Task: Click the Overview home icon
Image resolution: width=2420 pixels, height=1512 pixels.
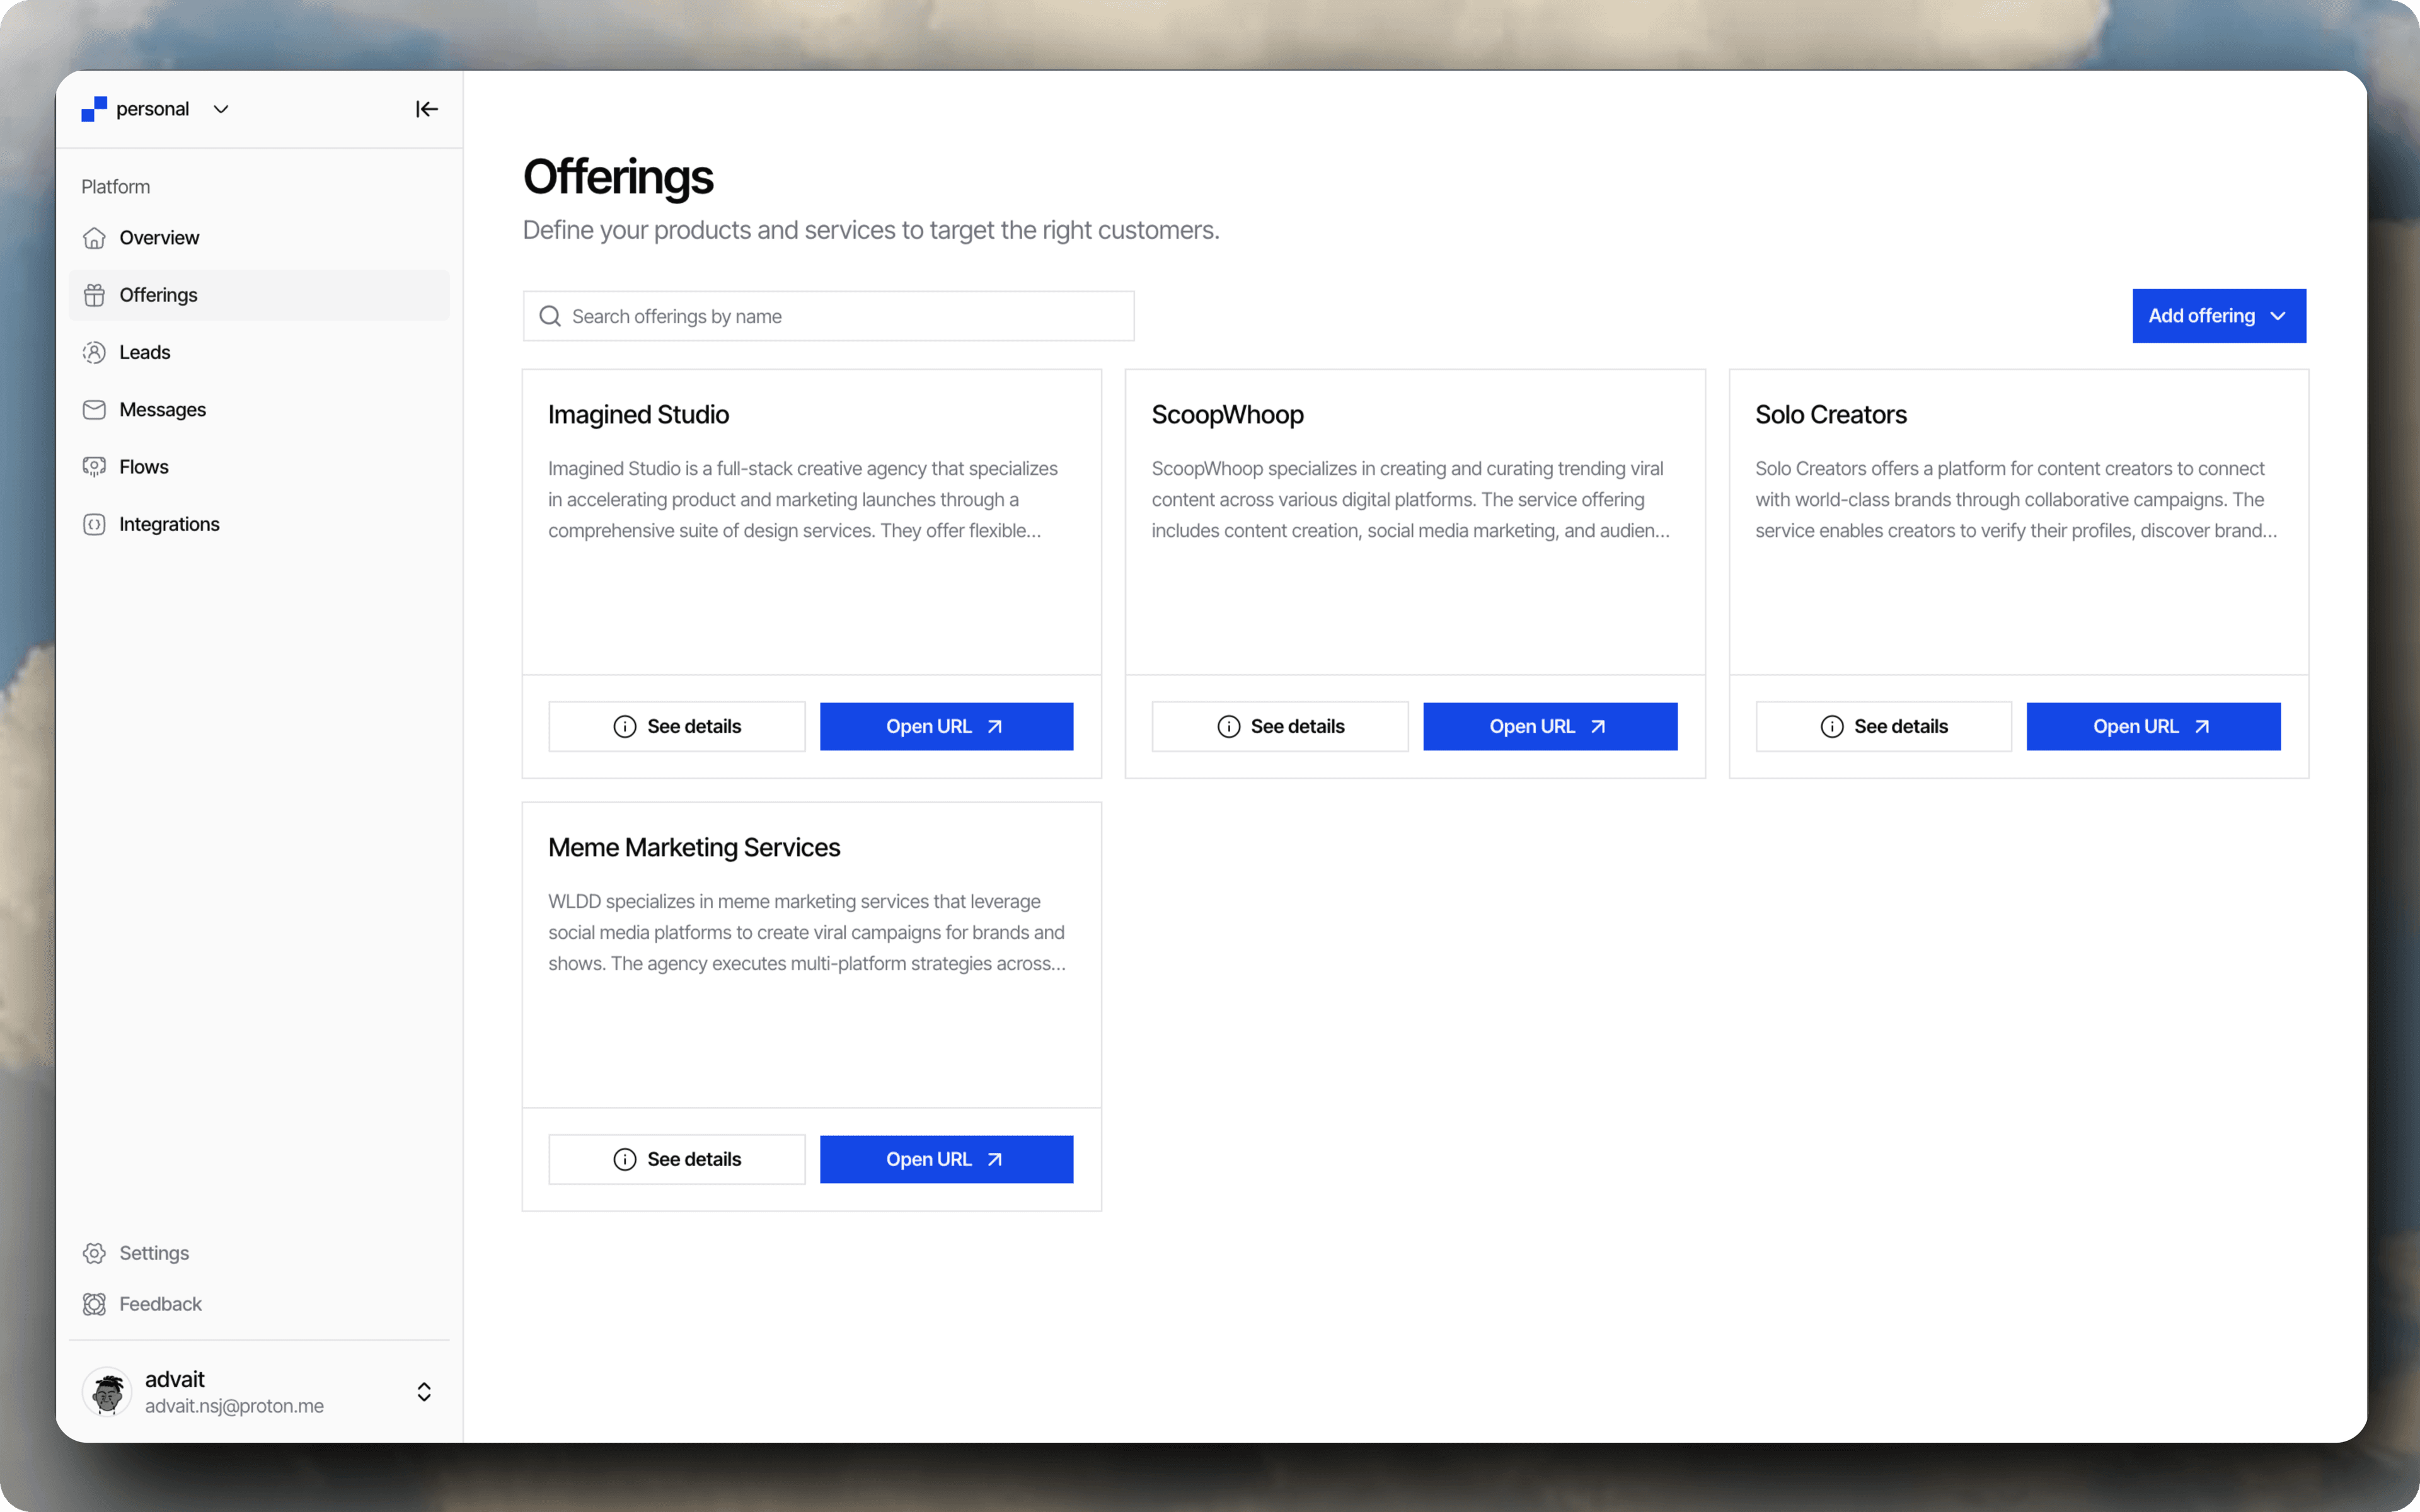Action: (94, 238)
